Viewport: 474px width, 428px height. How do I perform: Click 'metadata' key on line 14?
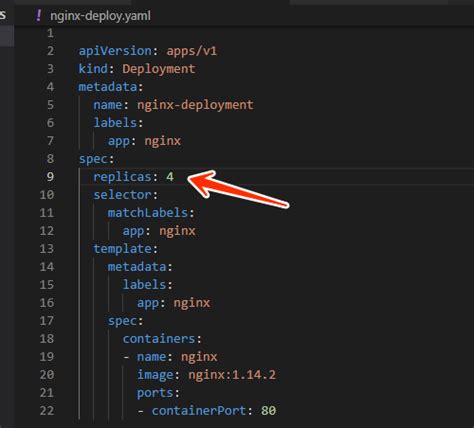tap(137, 267)
